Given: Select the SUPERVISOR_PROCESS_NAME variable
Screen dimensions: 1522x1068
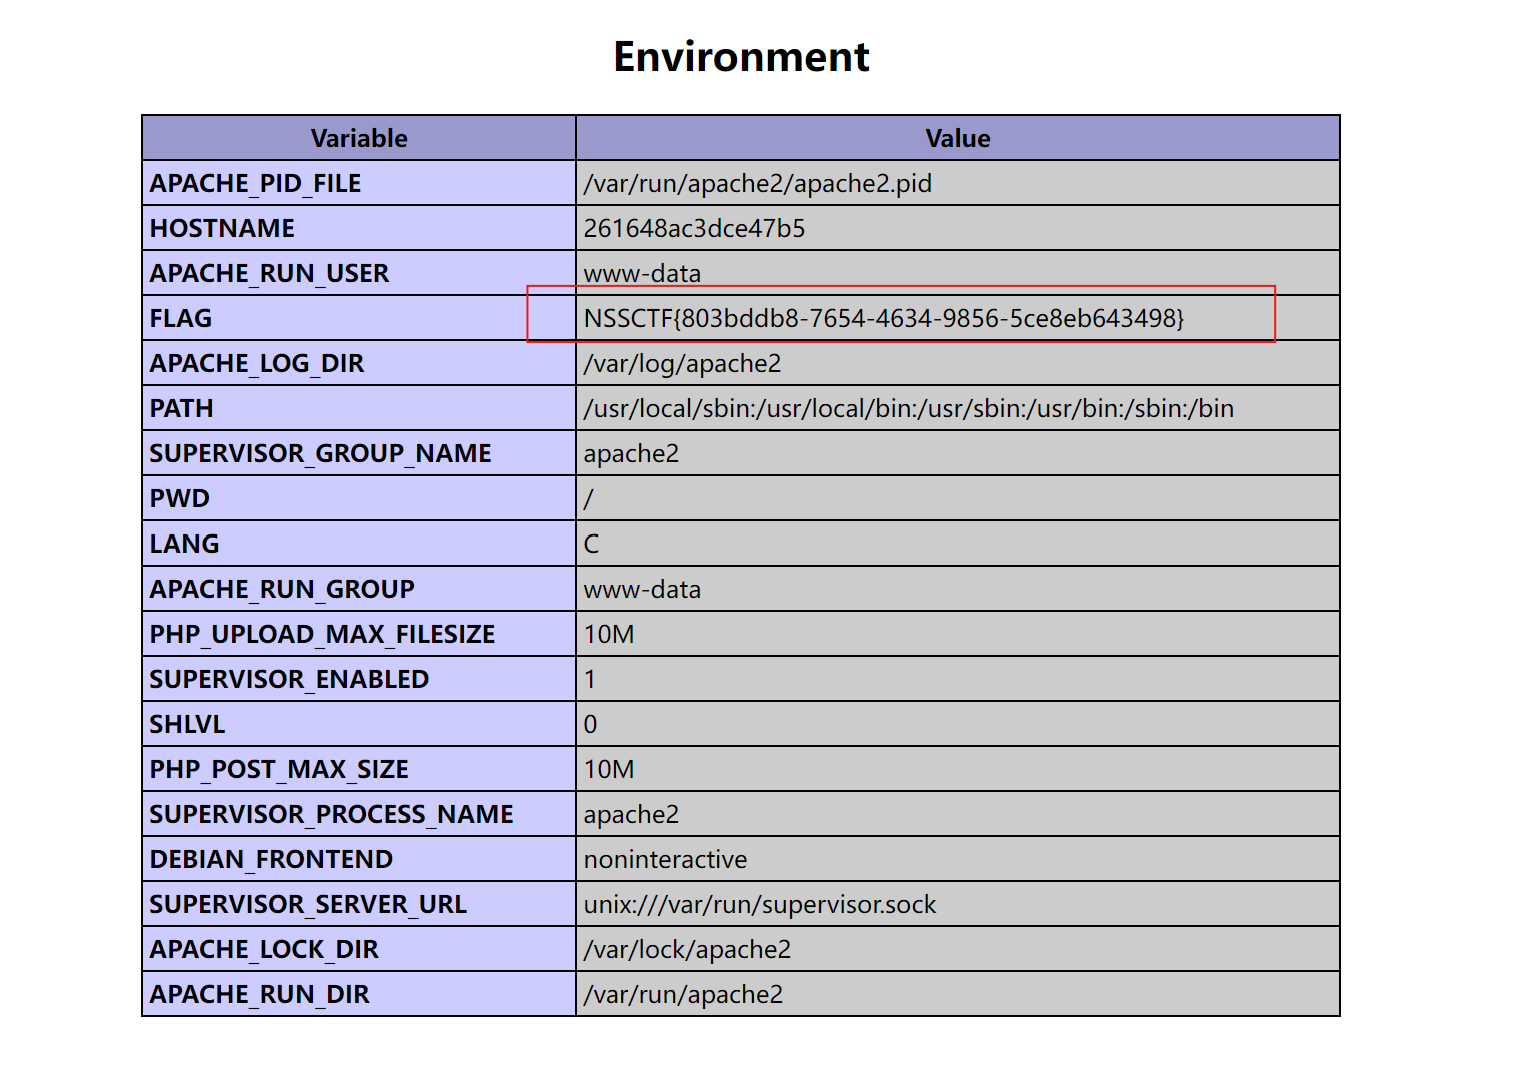Looking at the screenshot, I should (x=331, y=815).
